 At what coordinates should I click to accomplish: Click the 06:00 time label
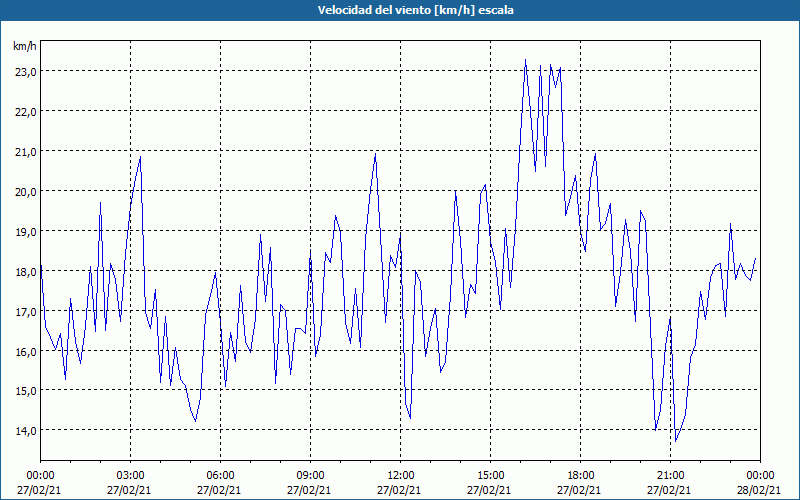tap(220, 476)
